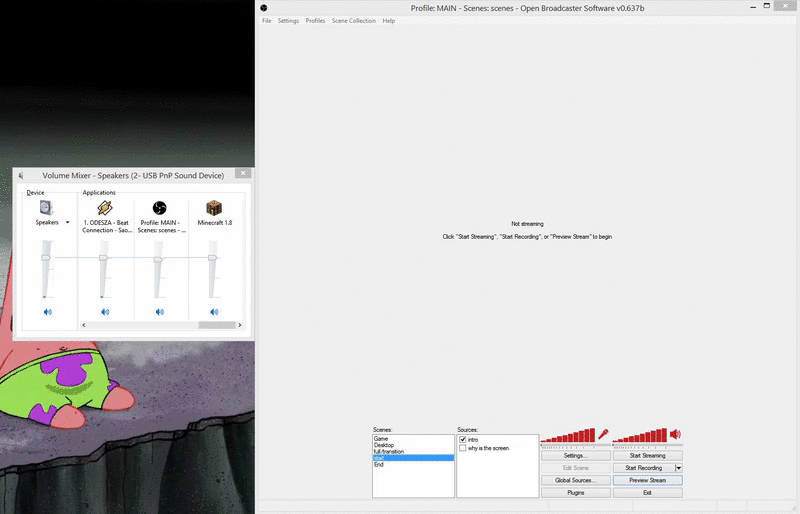Maximize the OBS window
The width and height of the screenshot is (800, 514).
766,6
